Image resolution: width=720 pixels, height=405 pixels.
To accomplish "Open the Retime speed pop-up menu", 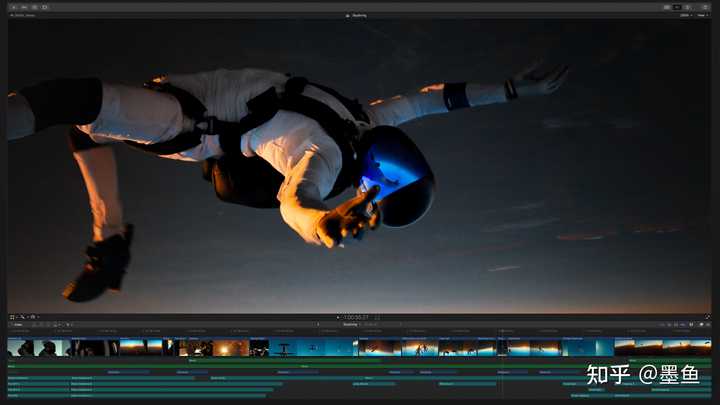I will [x=34, y=317].
